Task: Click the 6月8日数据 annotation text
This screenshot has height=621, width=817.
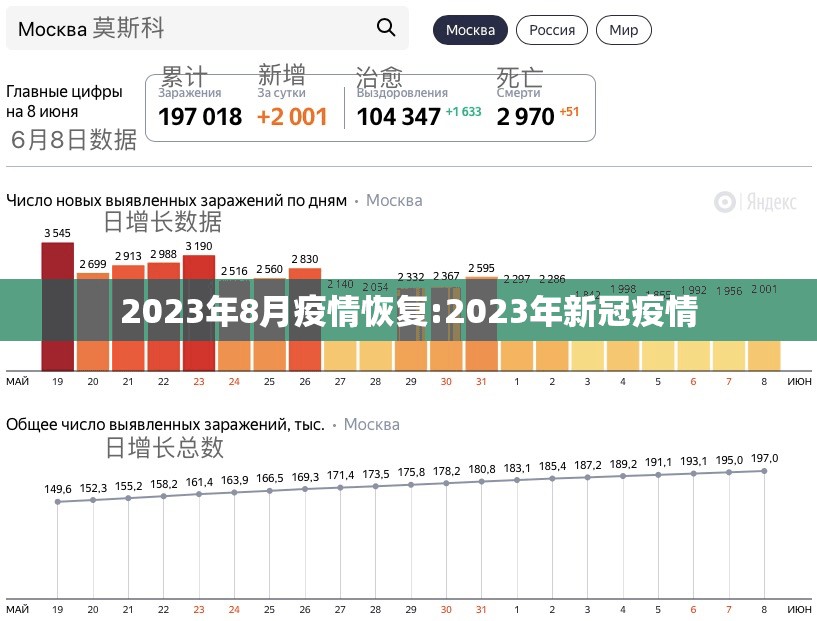Action: [x=73, y=140]
